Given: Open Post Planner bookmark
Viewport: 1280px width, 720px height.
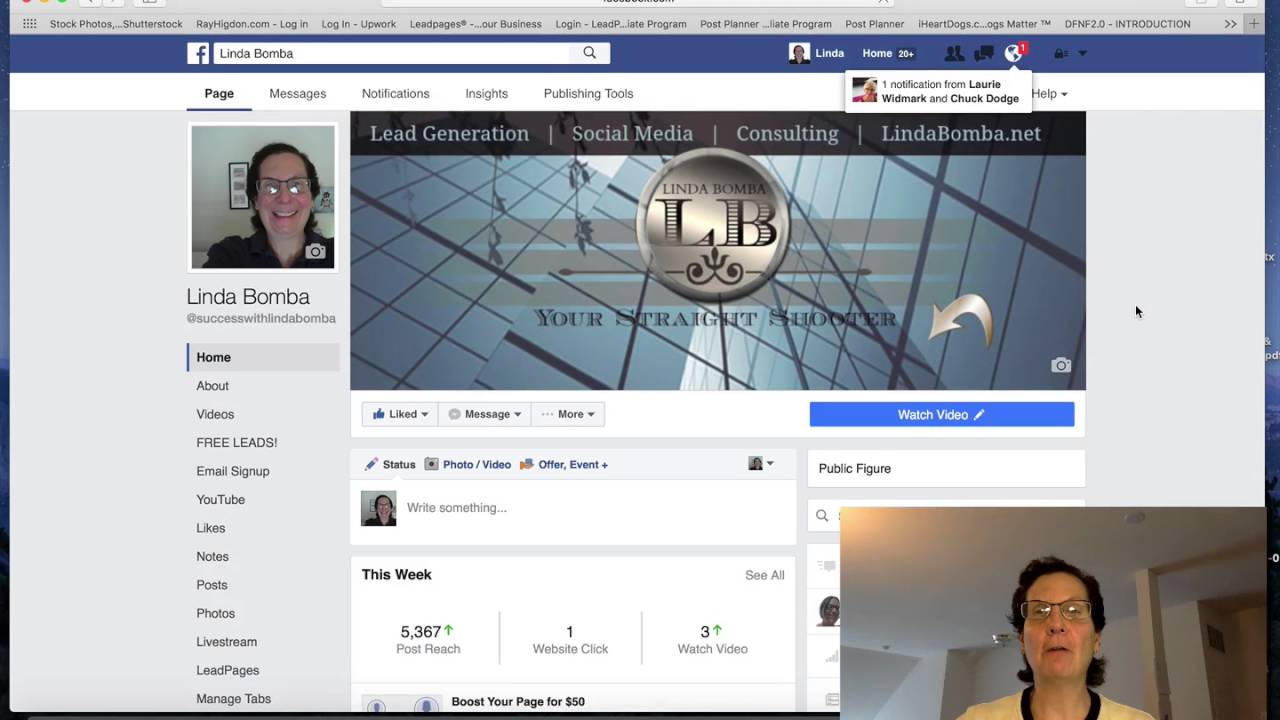Looking at the screenshot, I should tap(874, 24).
